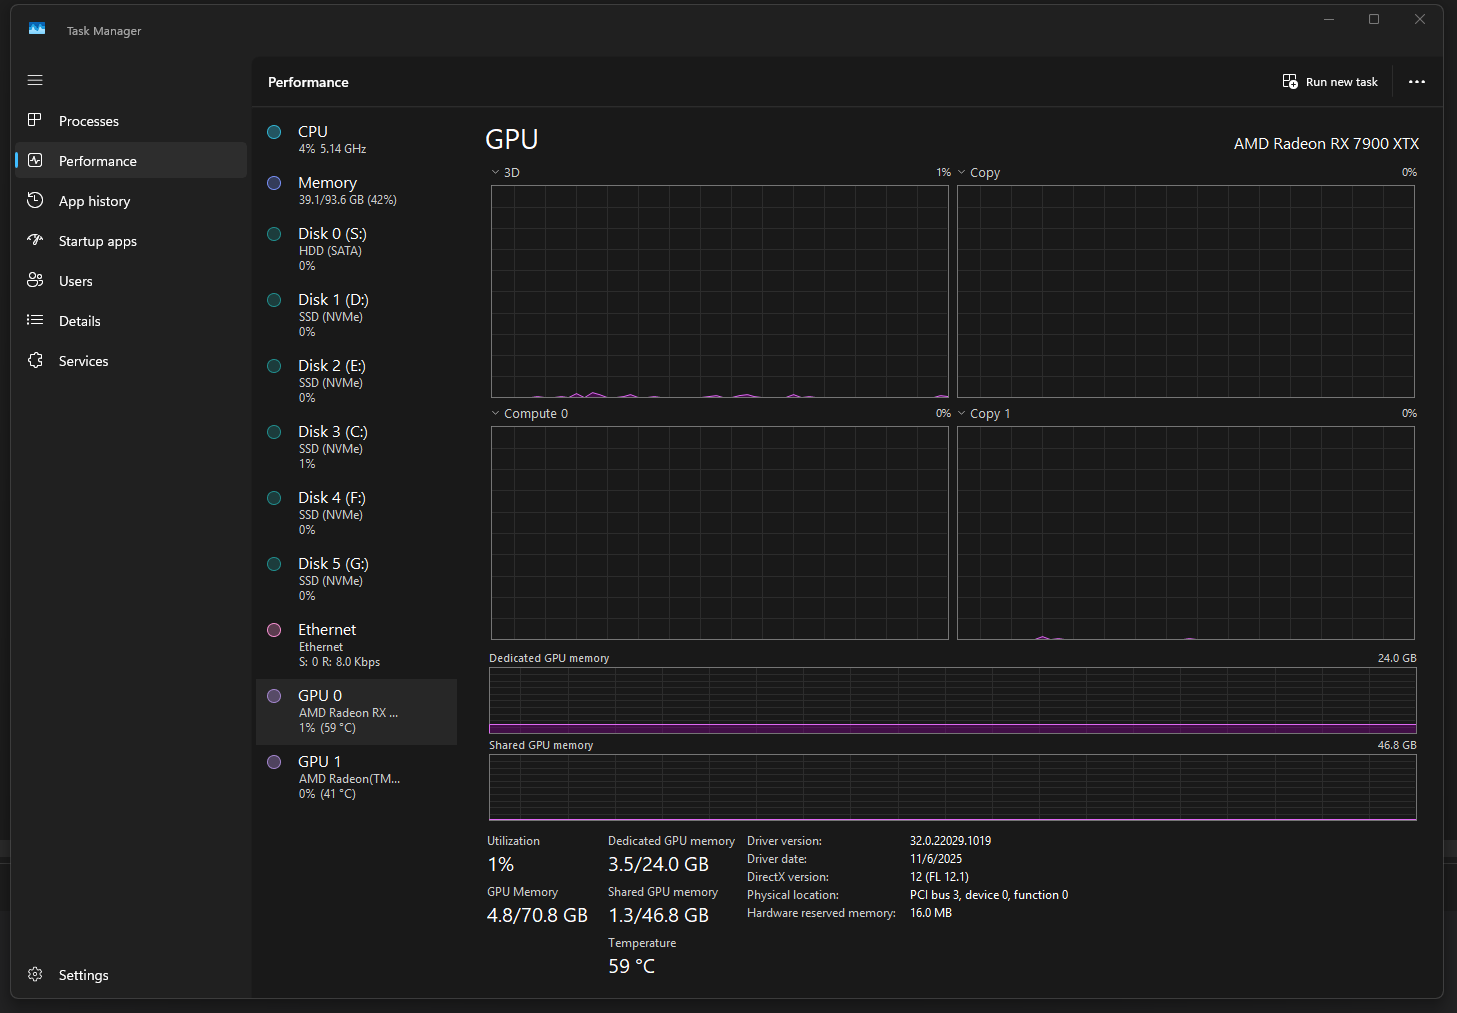
Task: Toggle the hamburger navigation menu
Action: (35, 80)
